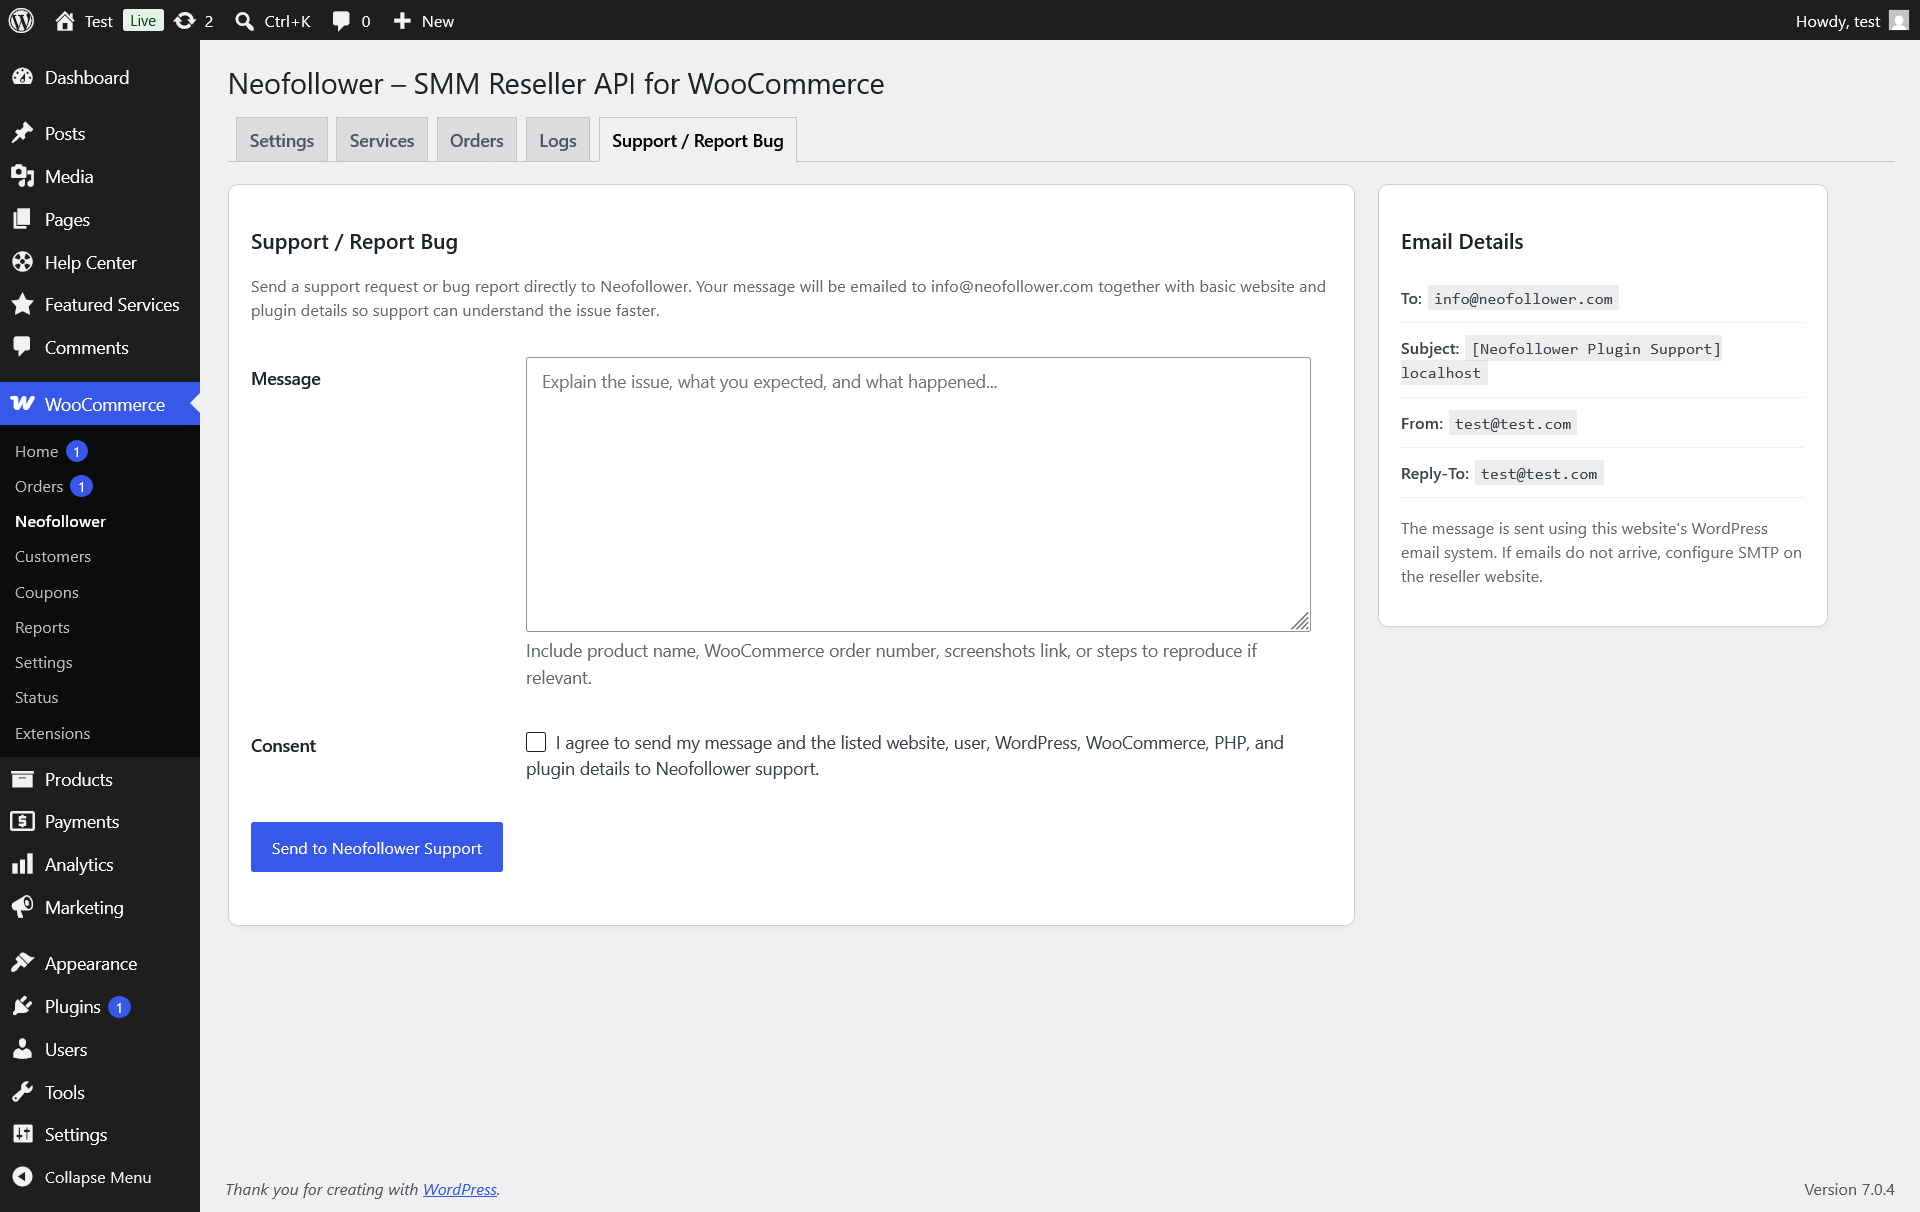Viewport: 1920px width, 1212px height.
Task: Click the Posts pushpin icon
Action: coord(22,133)
